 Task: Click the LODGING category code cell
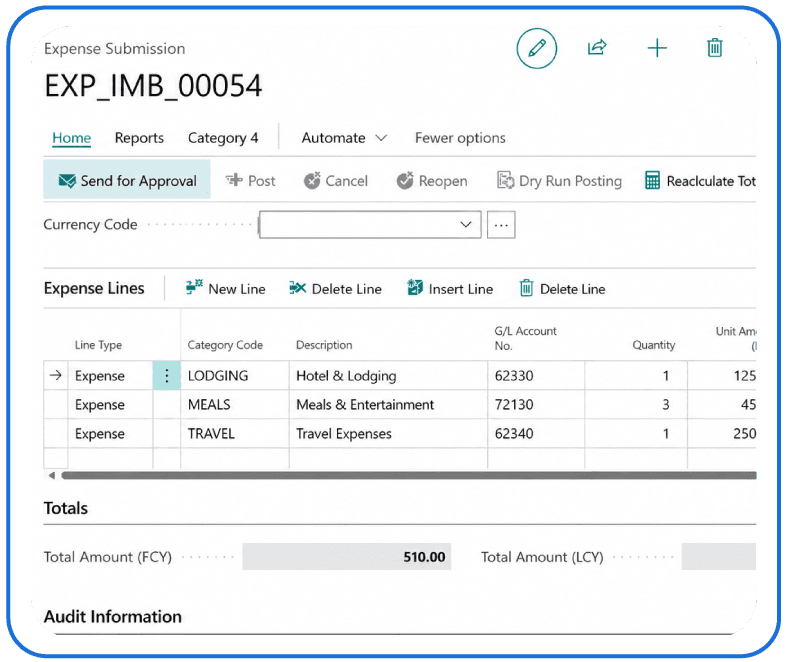(x=235, y=375)
